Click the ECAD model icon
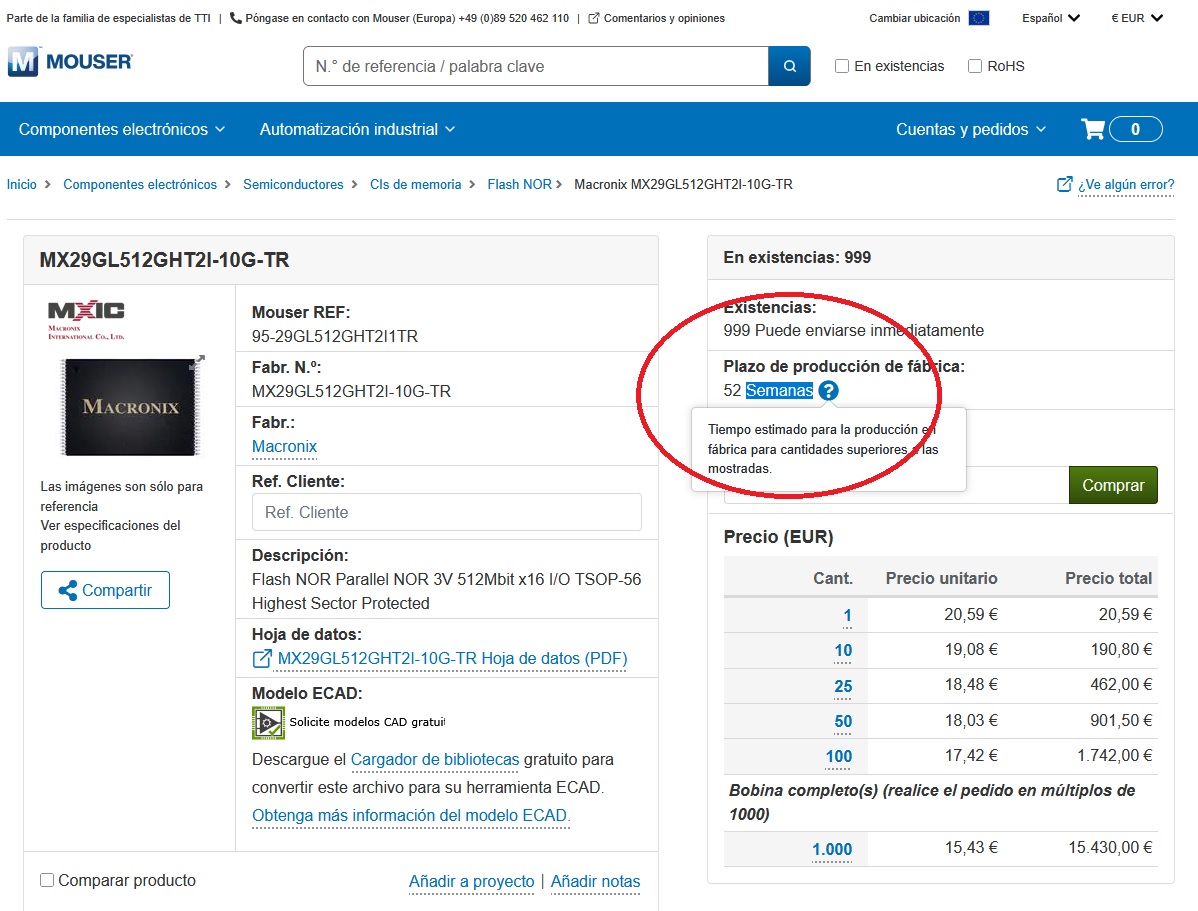 coord(268,723)
